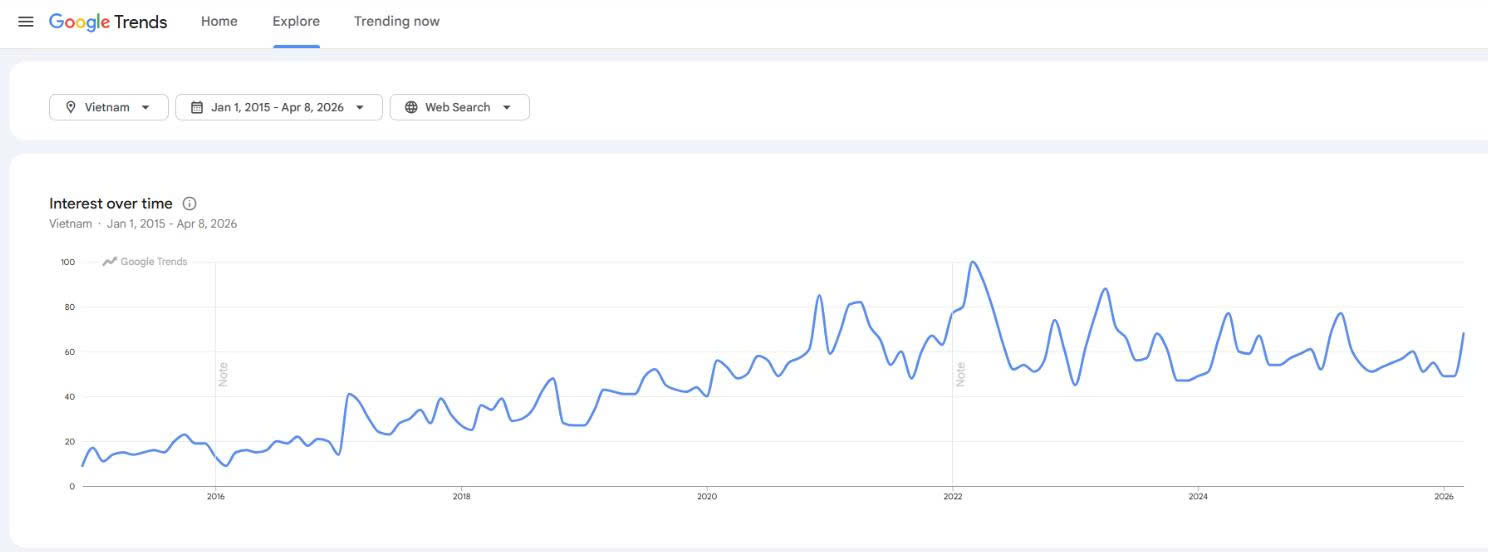Click the 2024 label on time axis
Image resolution: width=1488 pixels, height=552 pixels.
1198,496
